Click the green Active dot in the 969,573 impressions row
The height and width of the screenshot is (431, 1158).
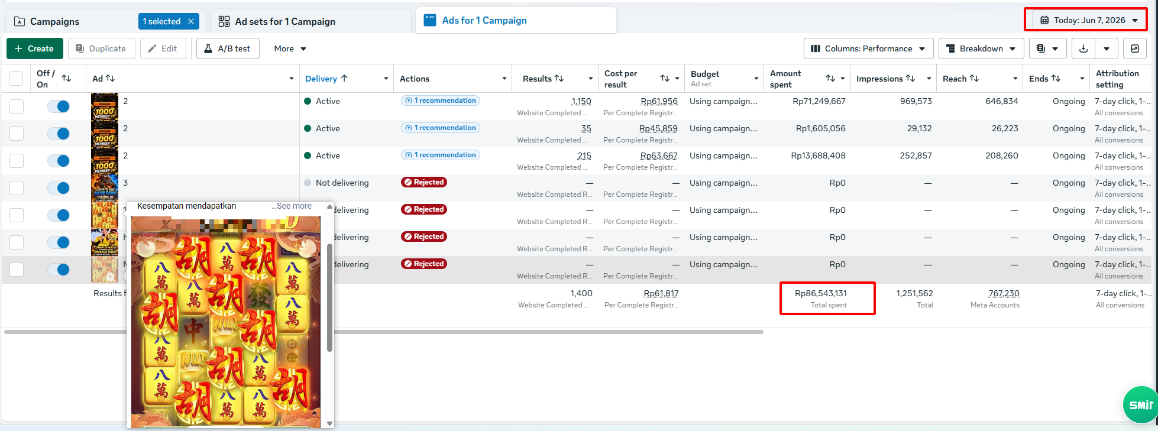(307, 101)
